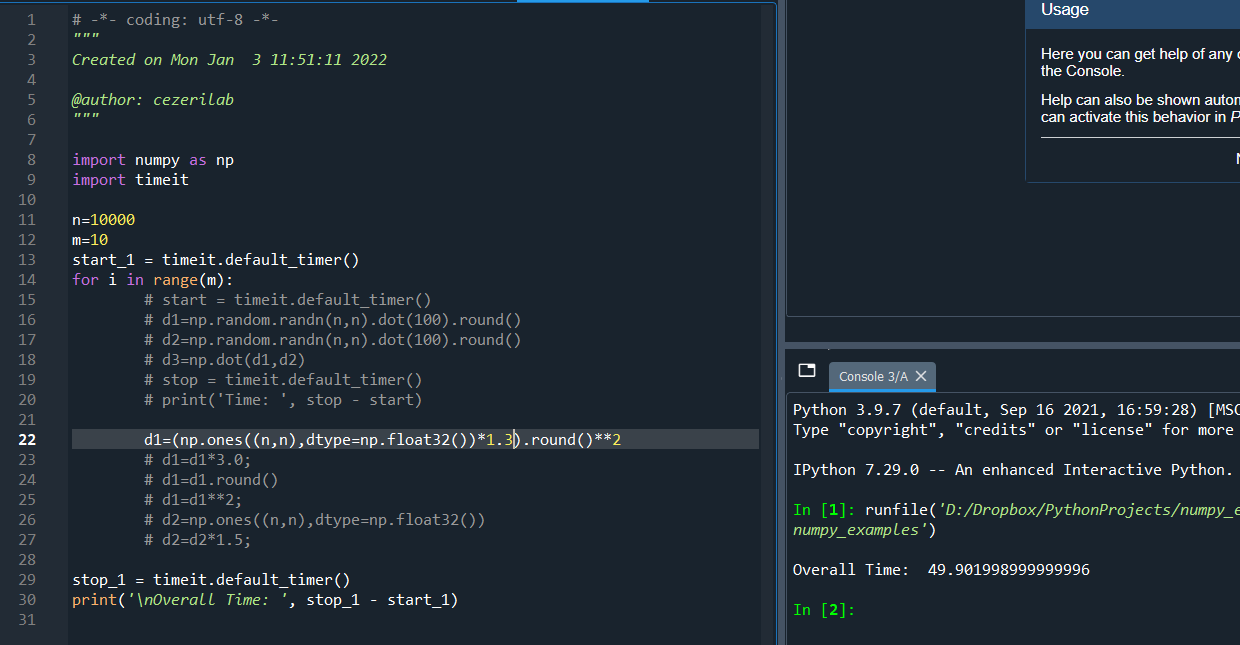Screen dimensions: 1240x645
Task: Click the 'n=10000' code line
Action: (x=103, y=220)
